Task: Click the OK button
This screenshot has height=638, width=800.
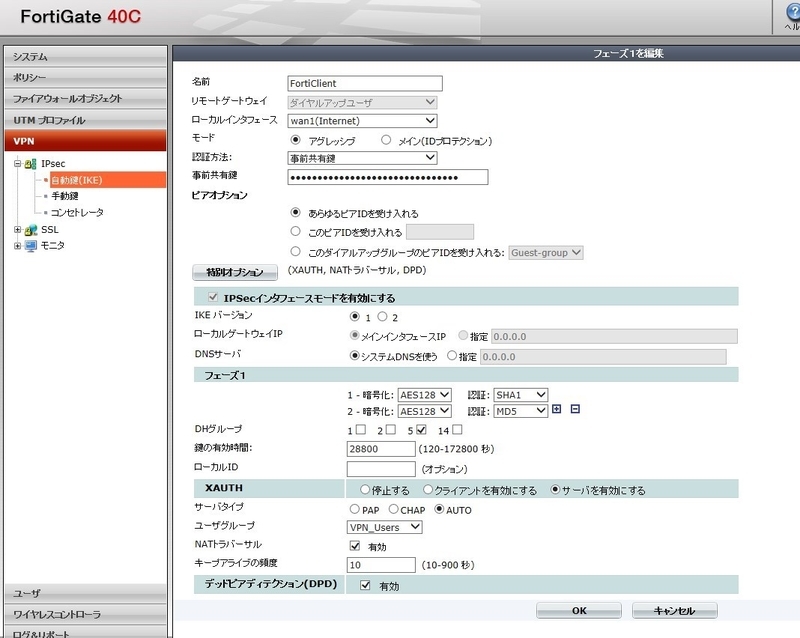Action: (579, 610)
